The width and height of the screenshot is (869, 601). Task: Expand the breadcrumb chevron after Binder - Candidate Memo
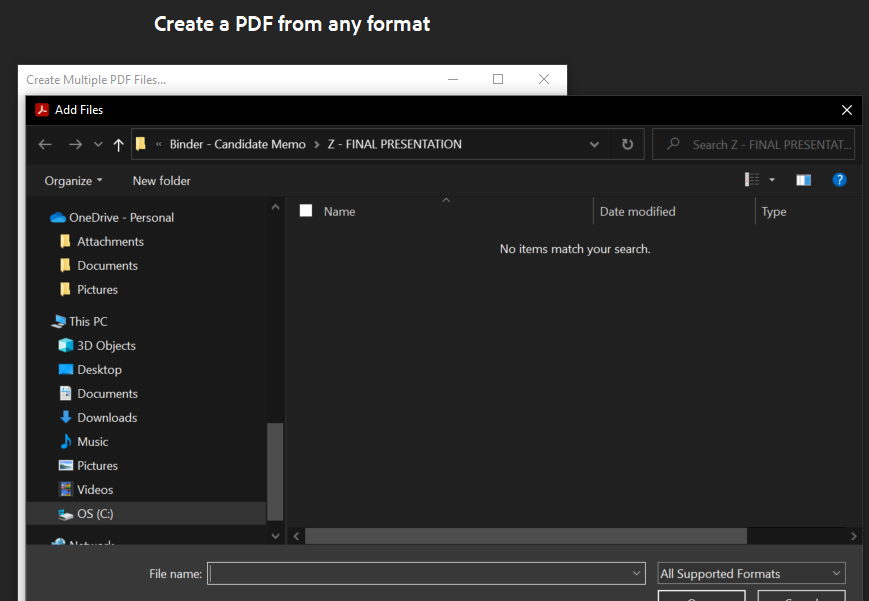coord(318,144)
